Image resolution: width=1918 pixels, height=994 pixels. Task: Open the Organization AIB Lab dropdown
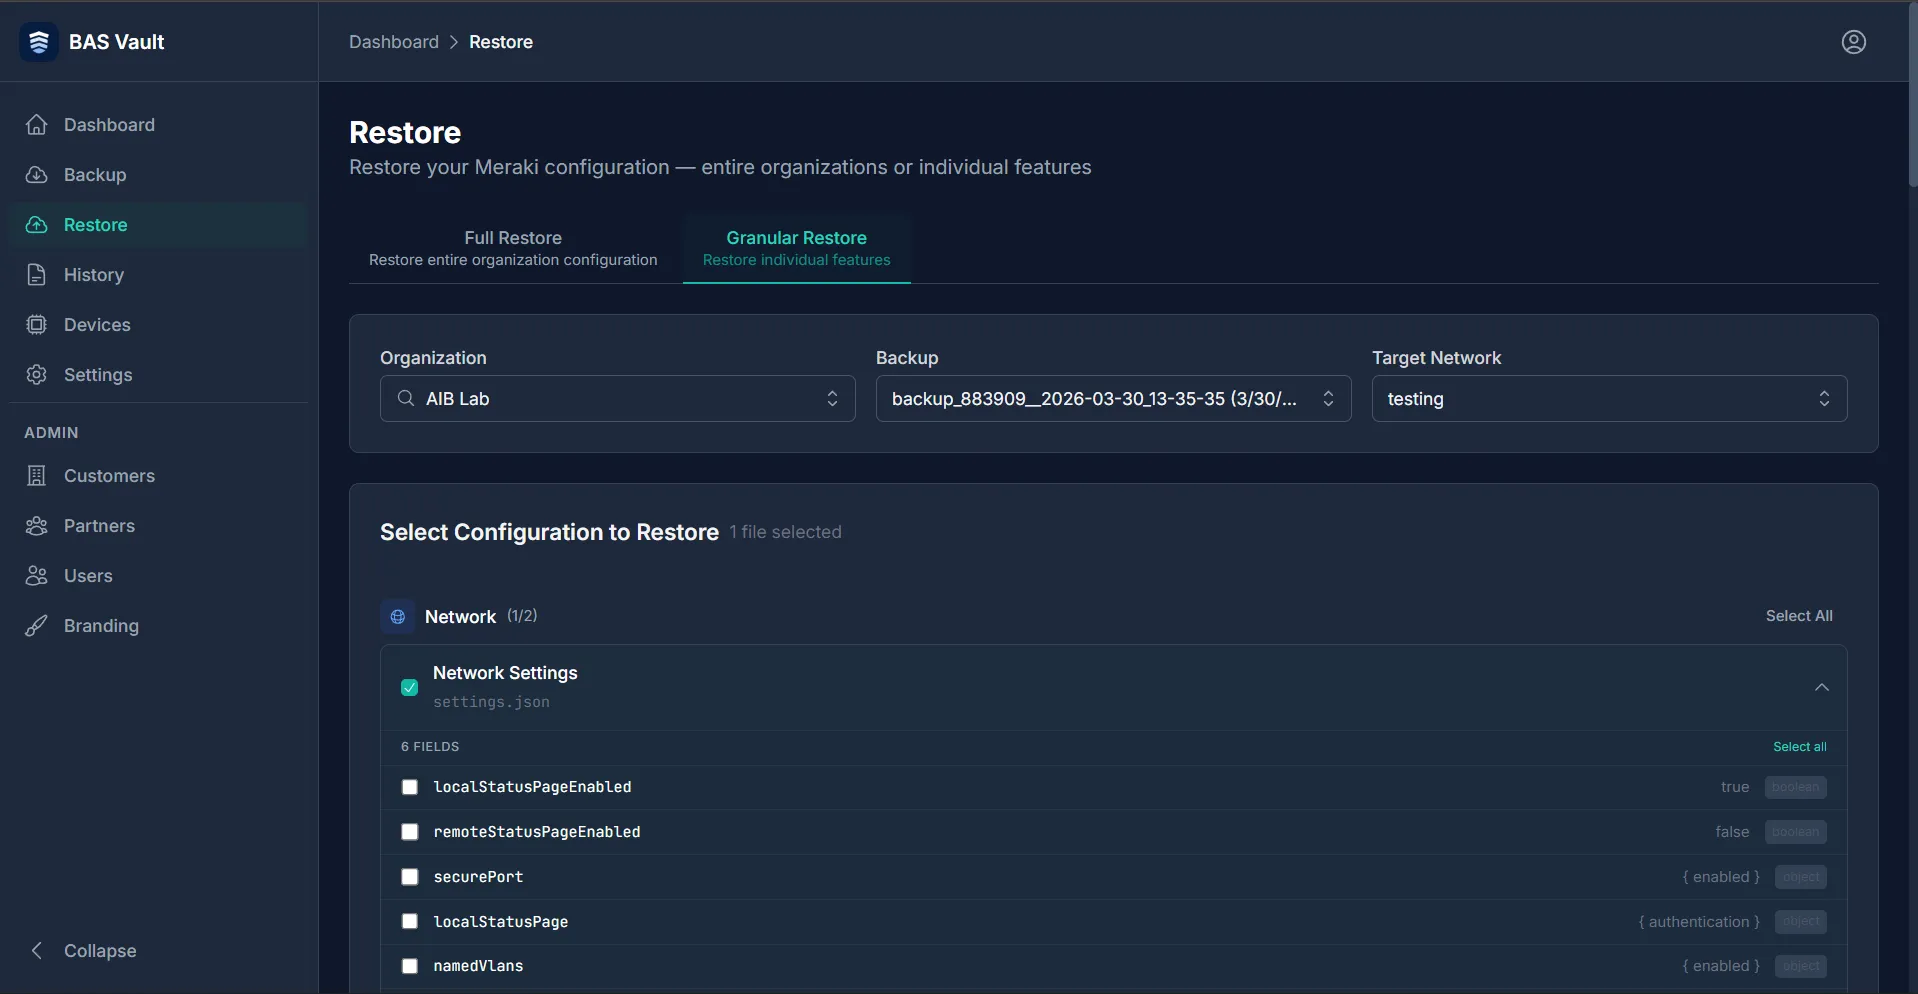[617, 398]
